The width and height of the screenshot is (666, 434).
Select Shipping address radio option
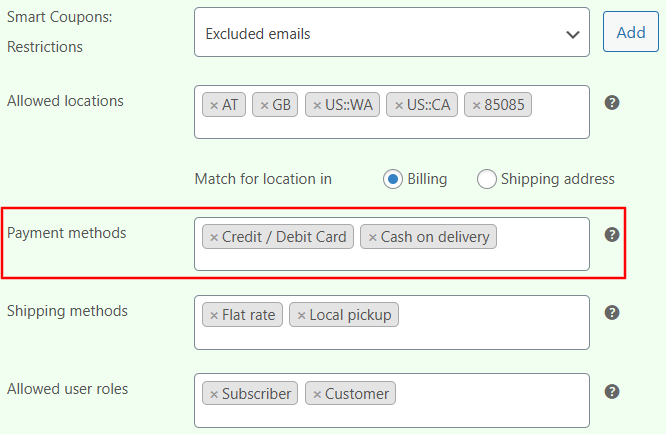point(487,179)
